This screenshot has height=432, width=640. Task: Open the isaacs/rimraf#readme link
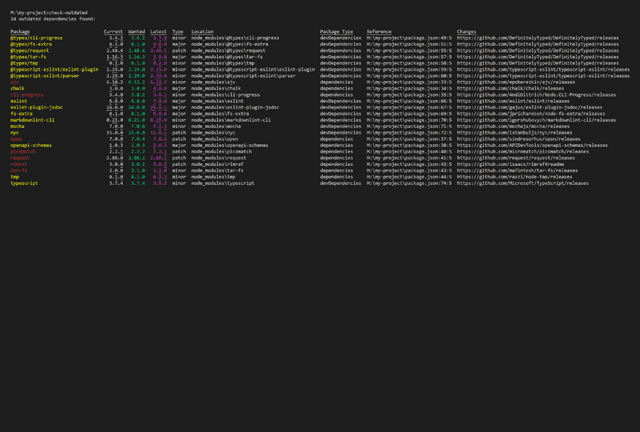(x=511, y=164)
